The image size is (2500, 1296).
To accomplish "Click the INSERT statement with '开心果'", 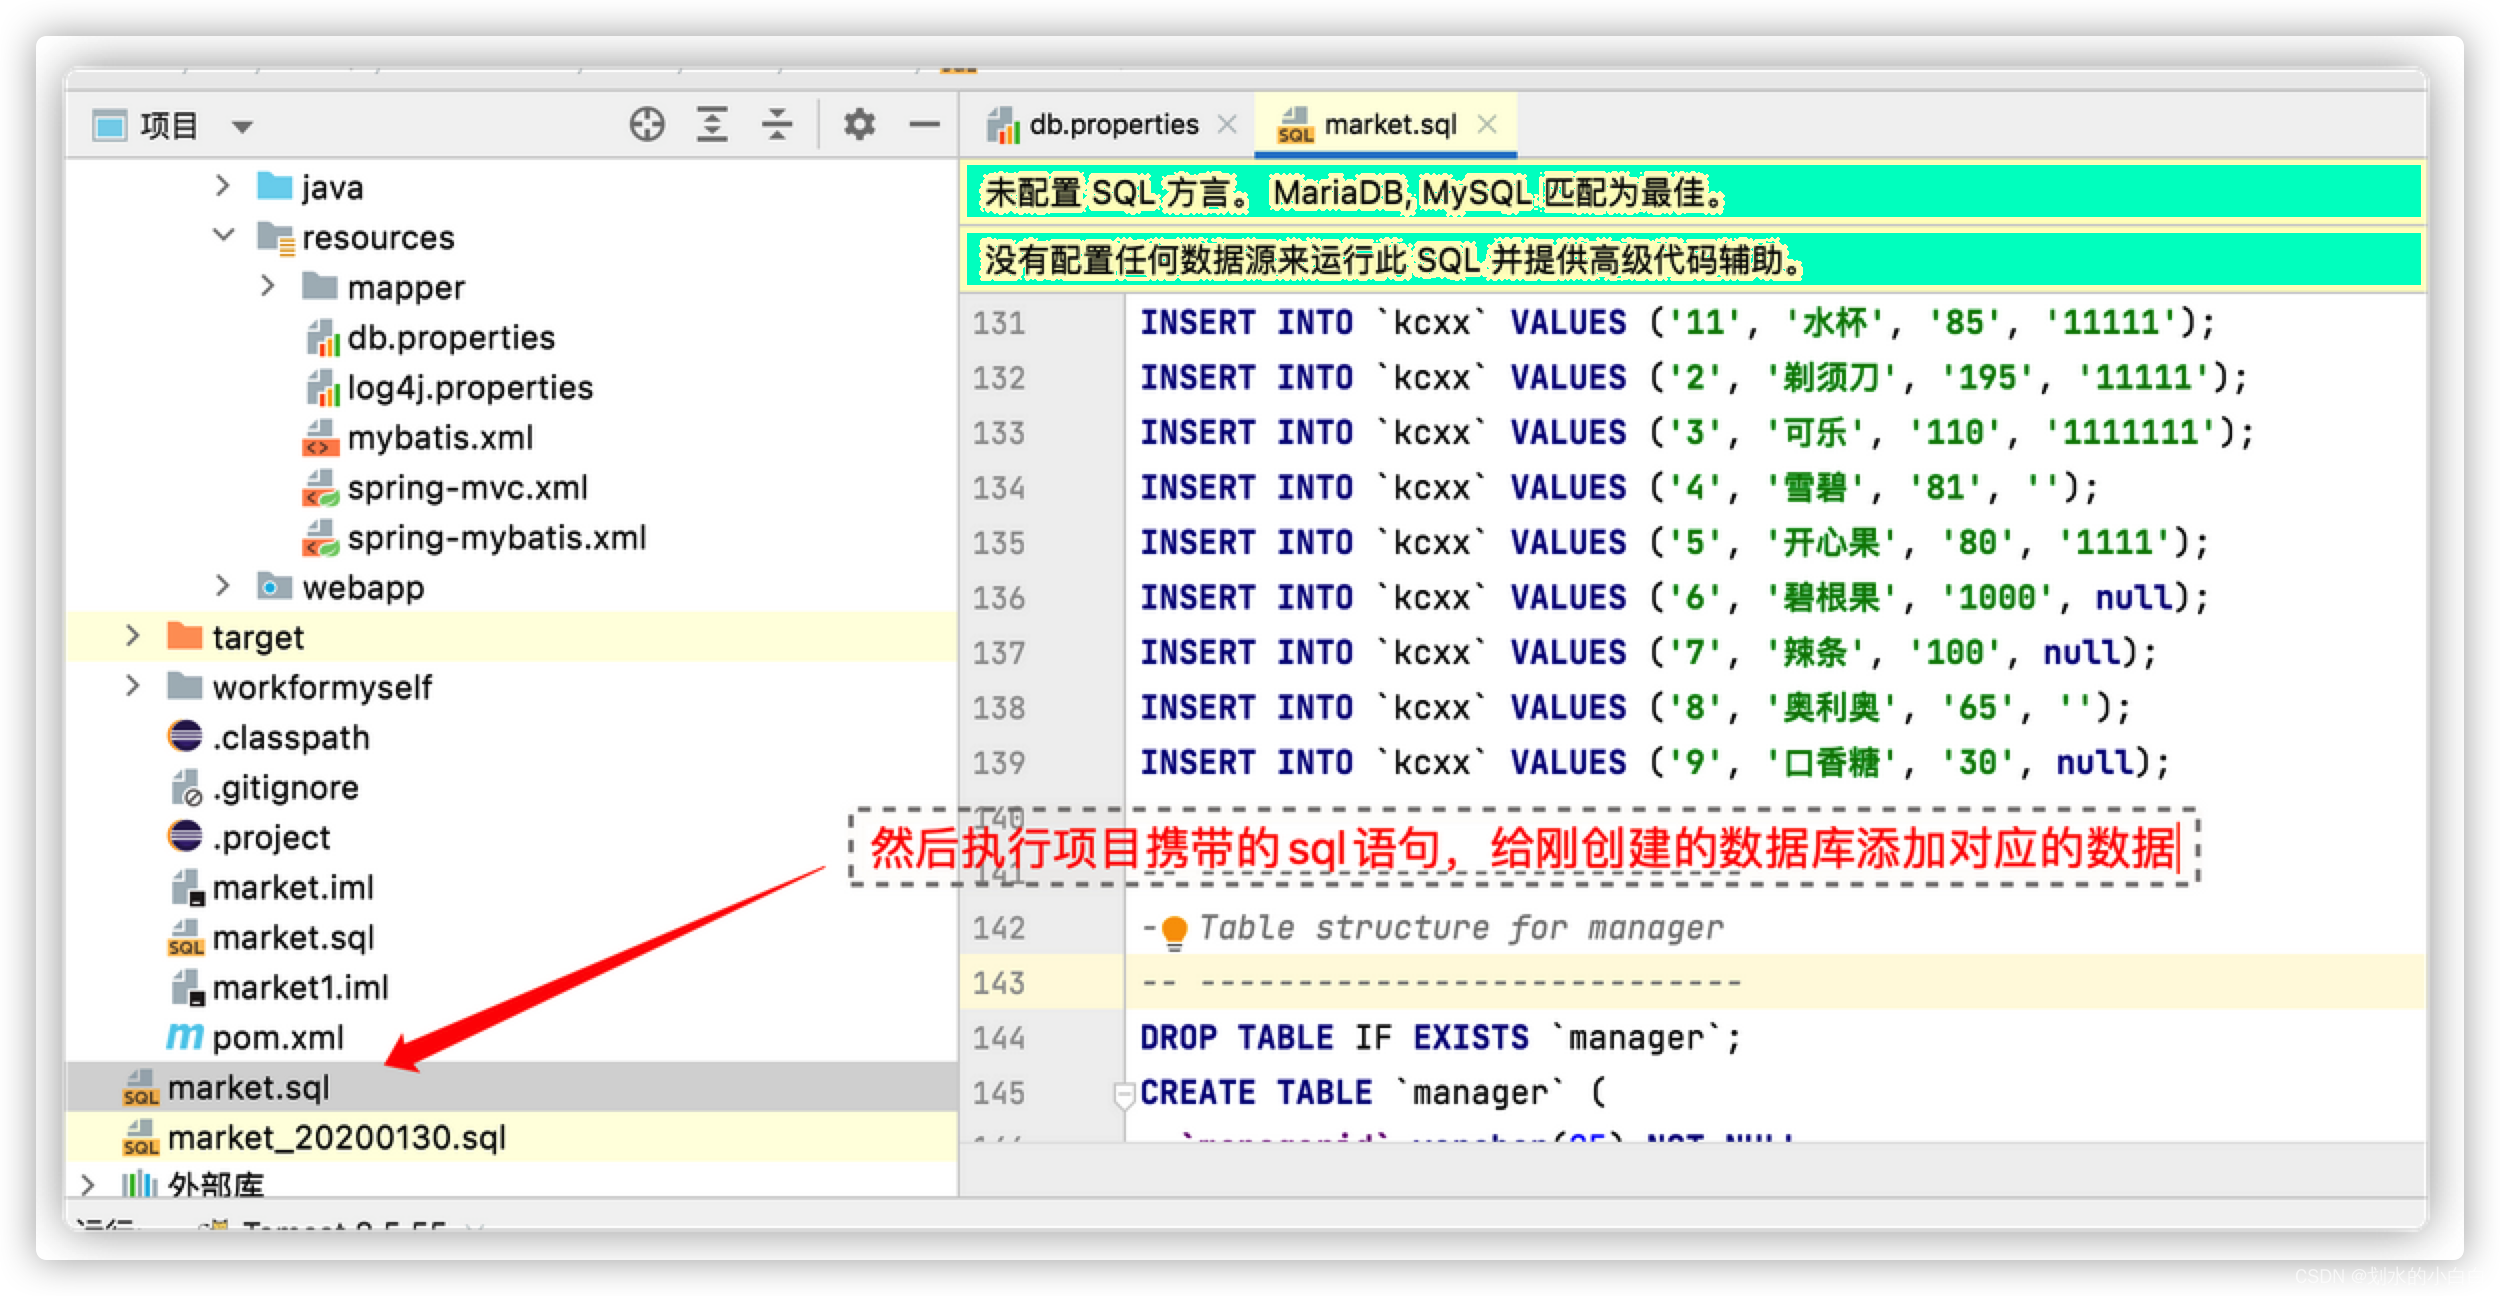I will [1674, 543].
